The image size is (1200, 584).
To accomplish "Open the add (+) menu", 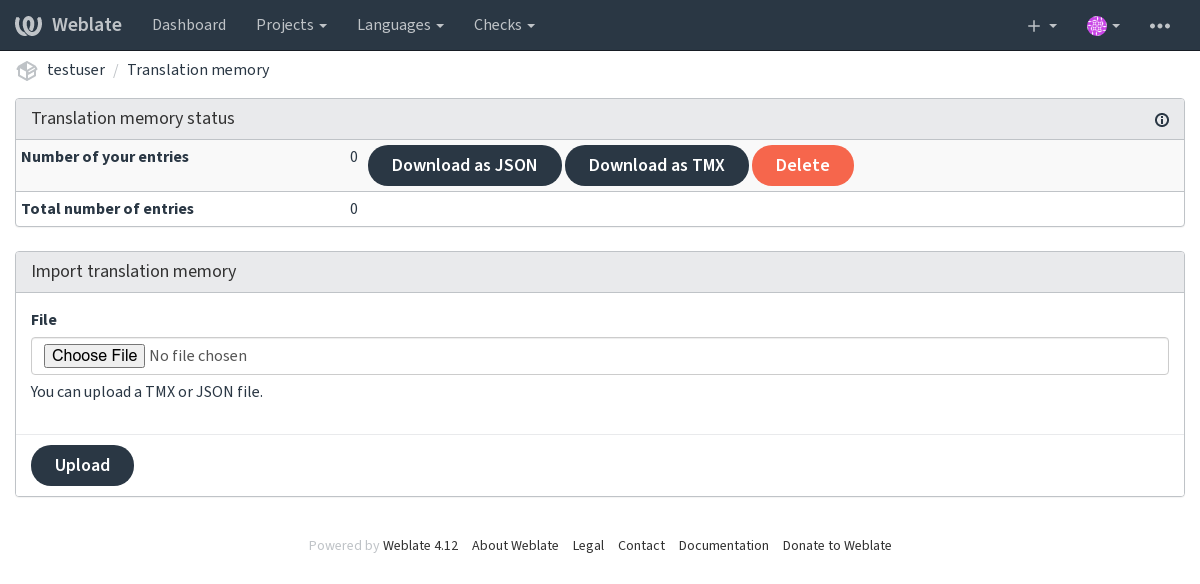I will (1042, 25).
